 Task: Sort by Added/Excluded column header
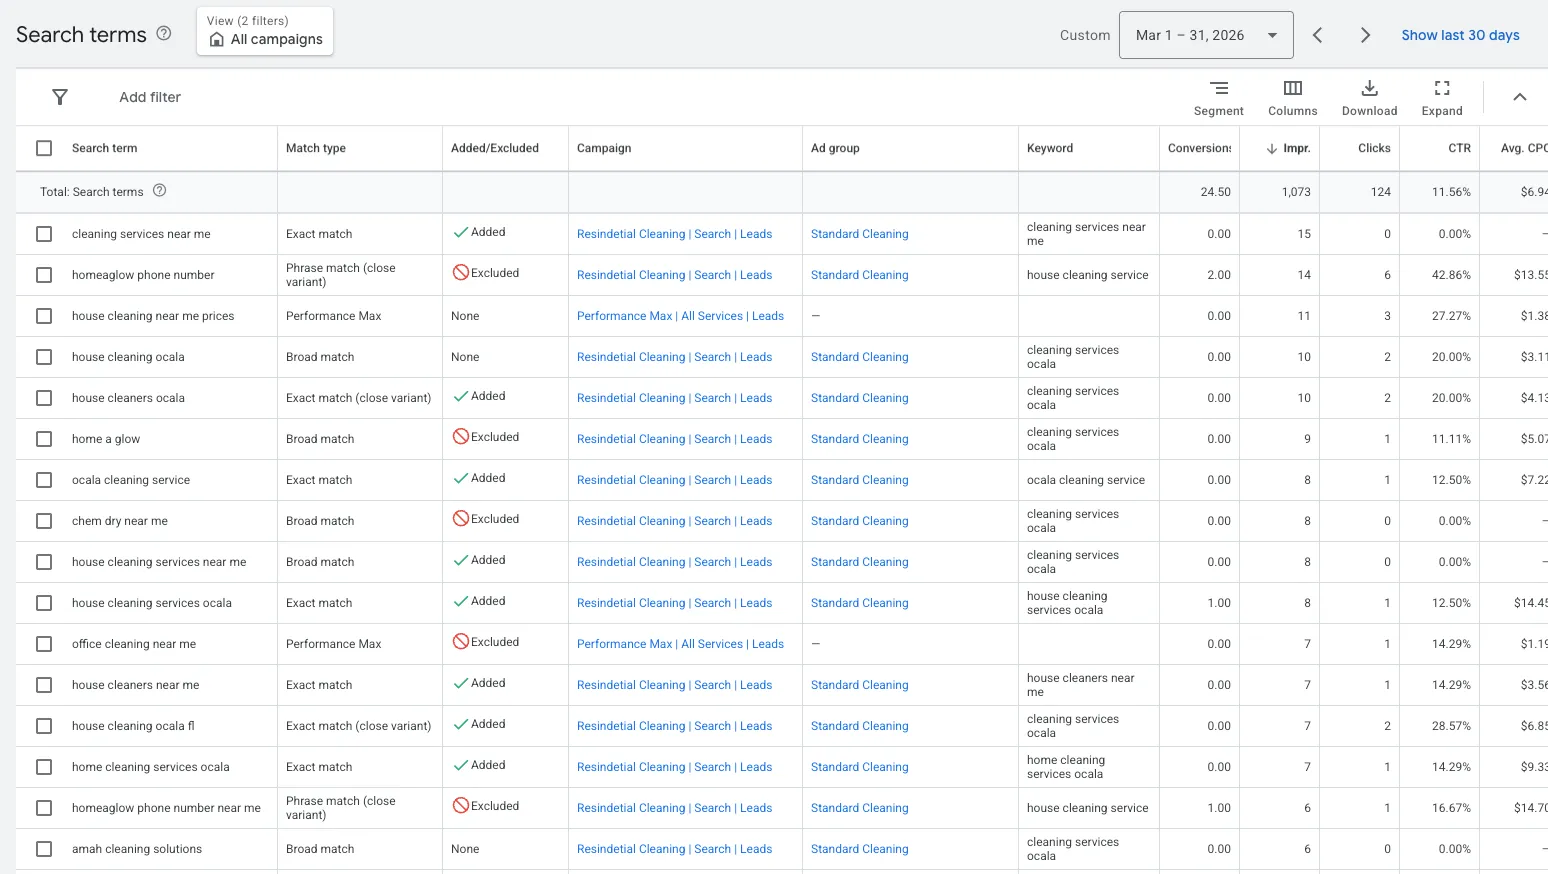tap(495, 148)
